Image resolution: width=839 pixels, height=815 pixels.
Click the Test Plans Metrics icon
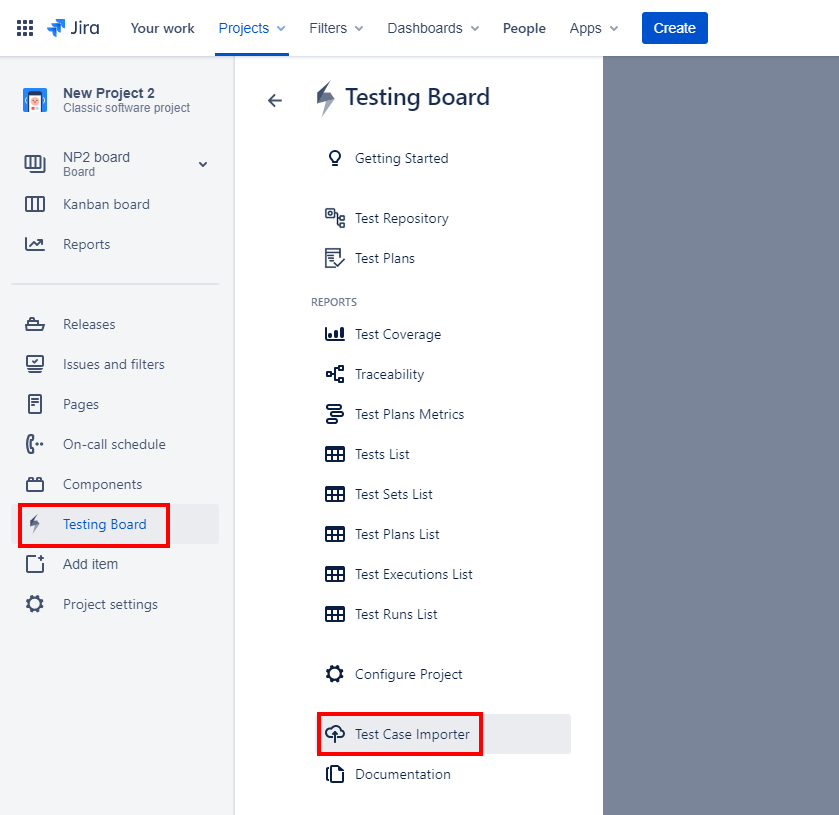tap(335, 414)
